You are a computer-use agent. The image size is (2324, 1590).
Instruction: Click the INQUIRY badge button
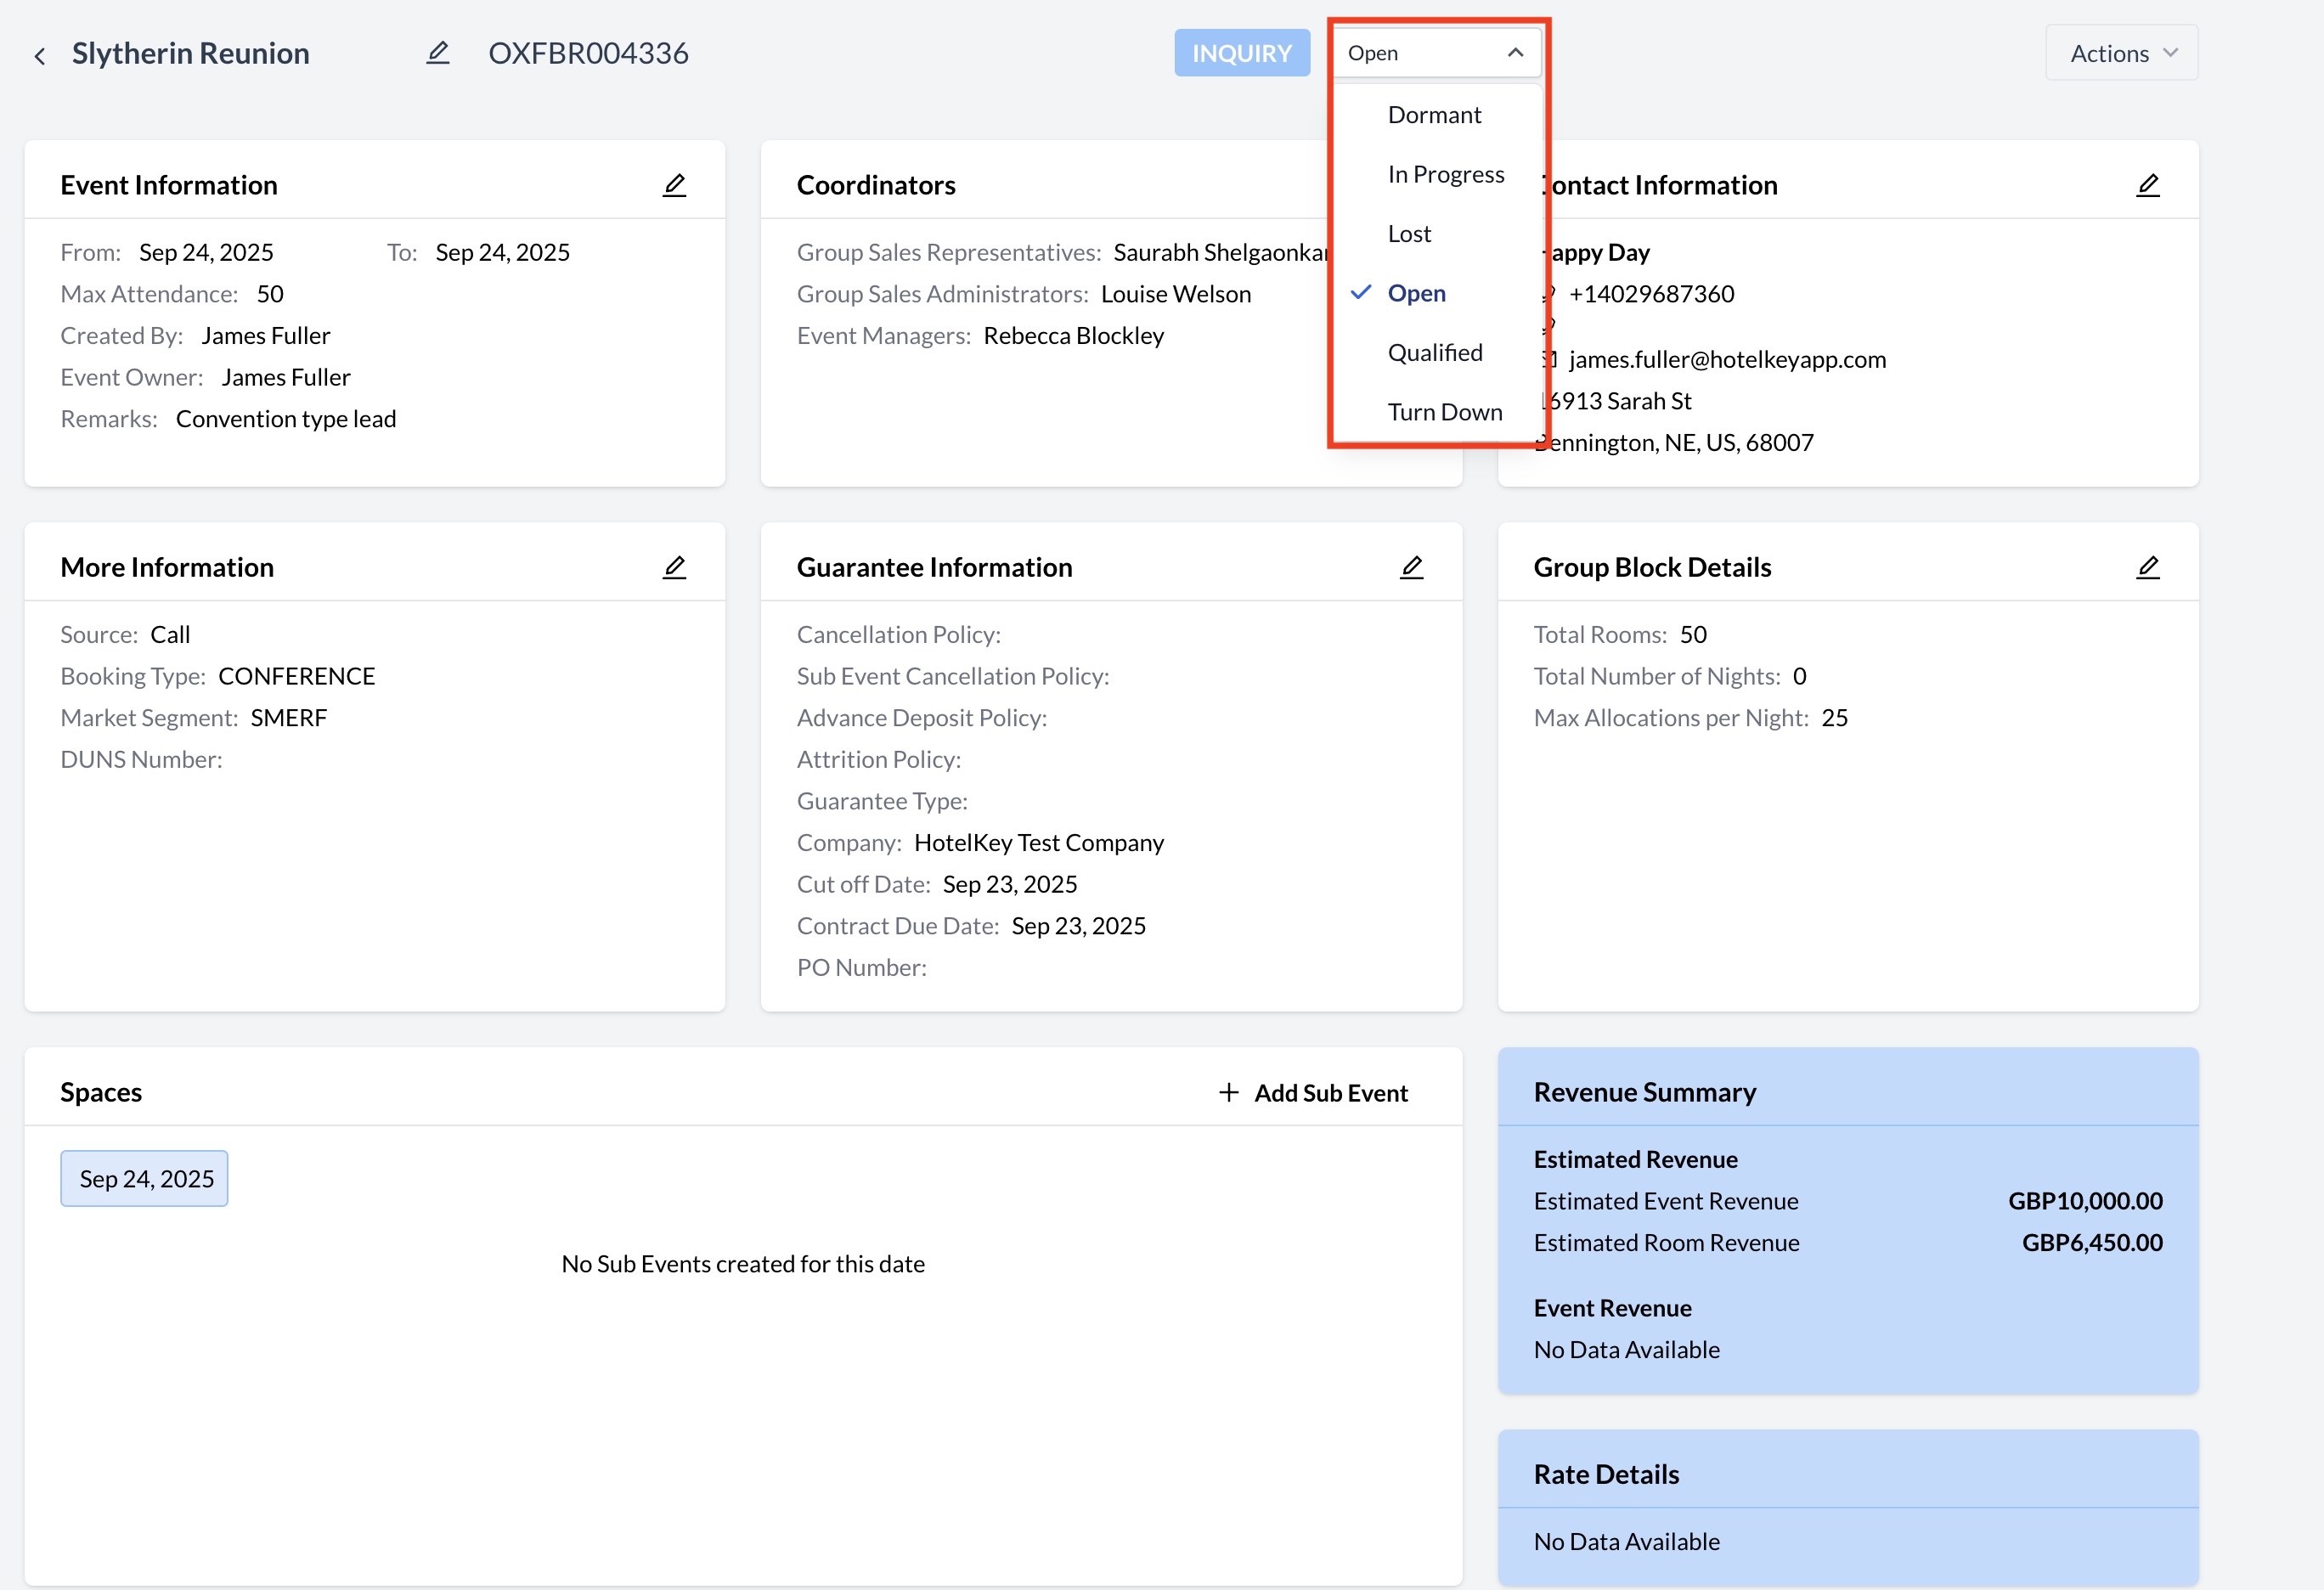1241,53
